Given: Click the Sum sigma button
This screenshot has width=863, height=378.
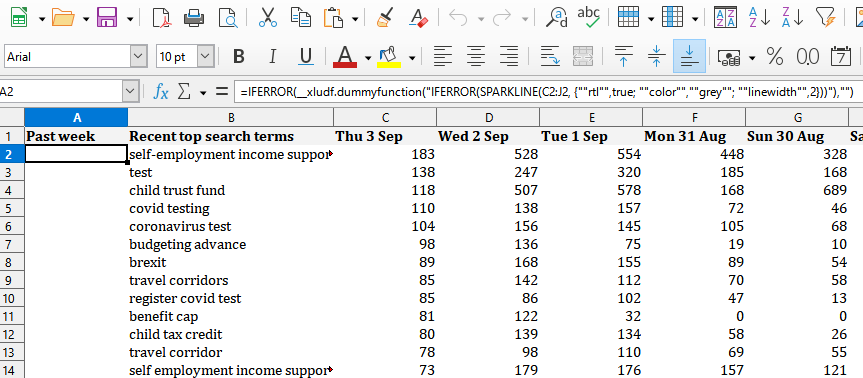Looking at the screenshot, I should pos(184,92).
